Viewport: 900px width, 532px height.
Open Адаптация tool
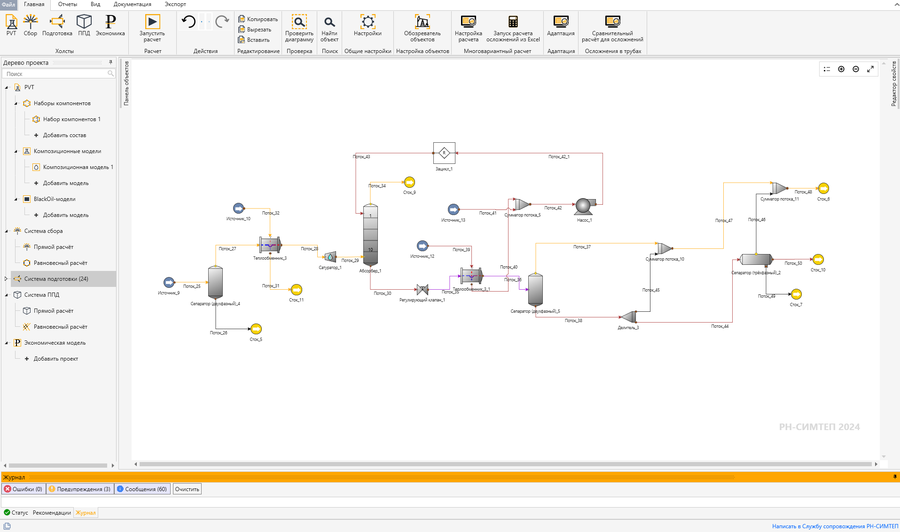coord(561,25)
